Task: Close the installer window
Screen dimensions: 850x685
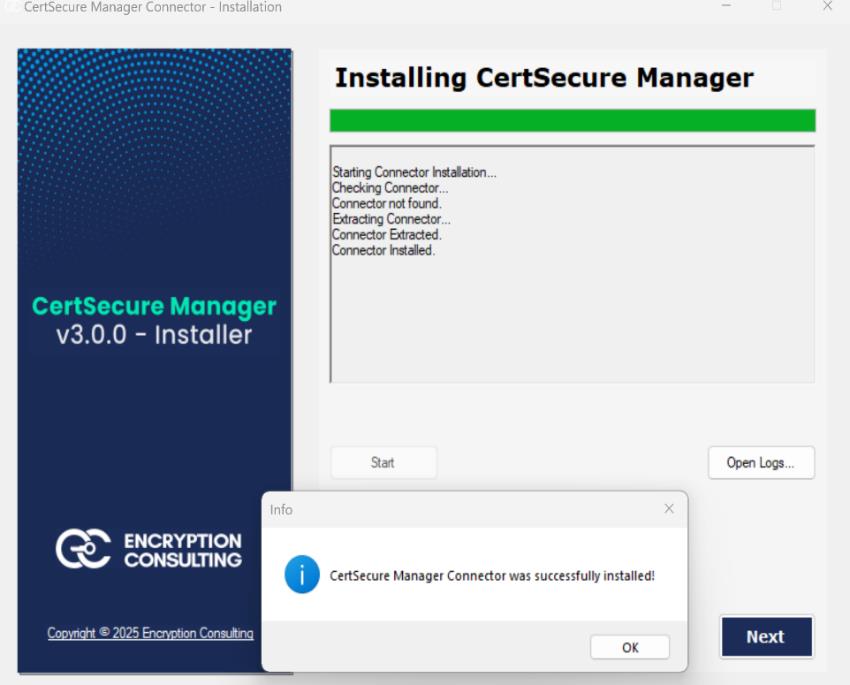Action: pyautogui.click(x=827, y=7)
